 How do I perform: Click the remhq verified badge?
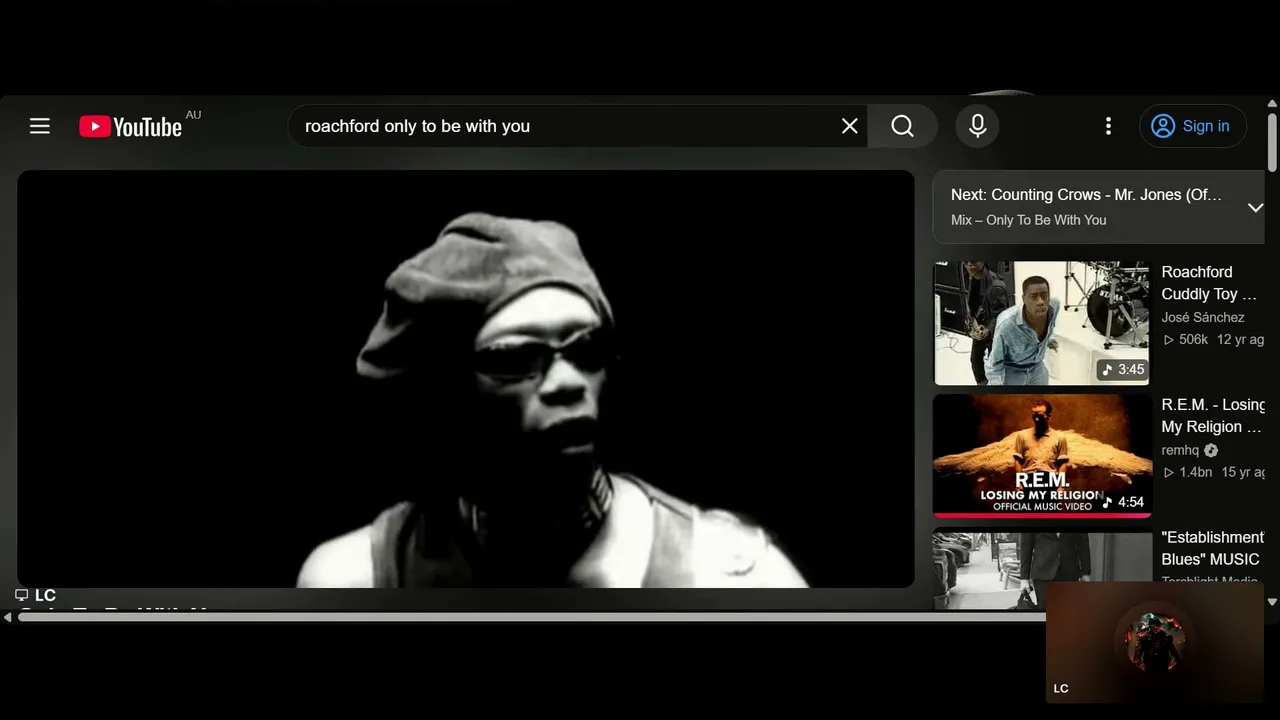point(1211,450)
